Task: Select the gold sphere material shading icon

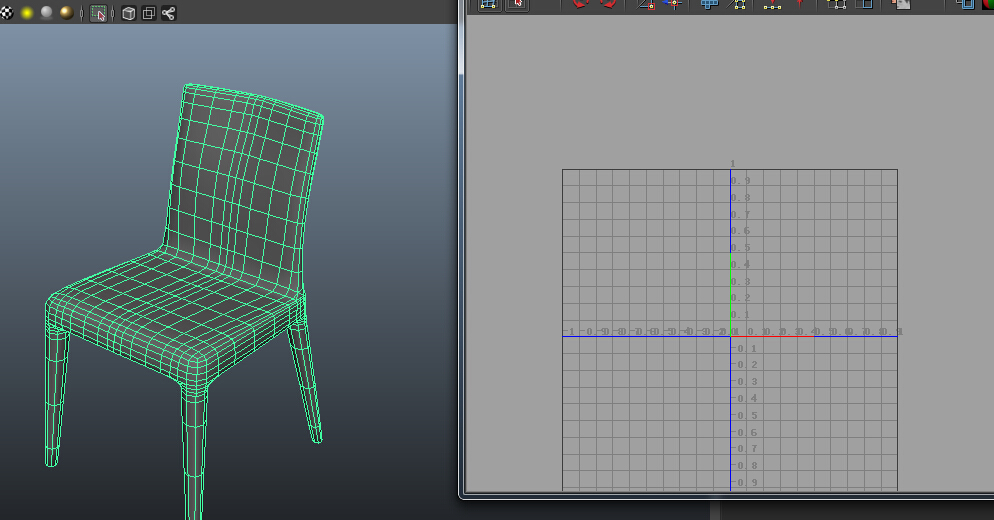Action: pyautogui.click(x=66, y=13)
